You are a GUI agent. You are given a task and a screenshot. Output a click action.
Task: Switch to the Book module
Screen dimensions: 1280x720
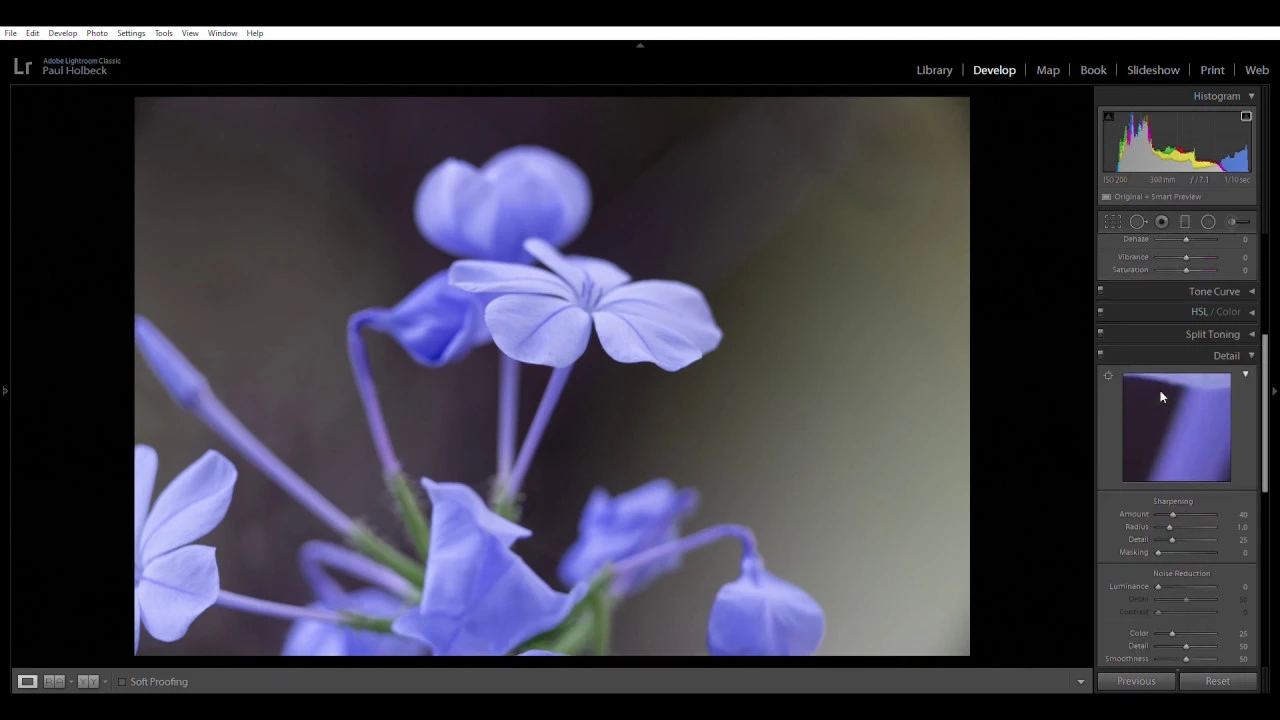1093,70
